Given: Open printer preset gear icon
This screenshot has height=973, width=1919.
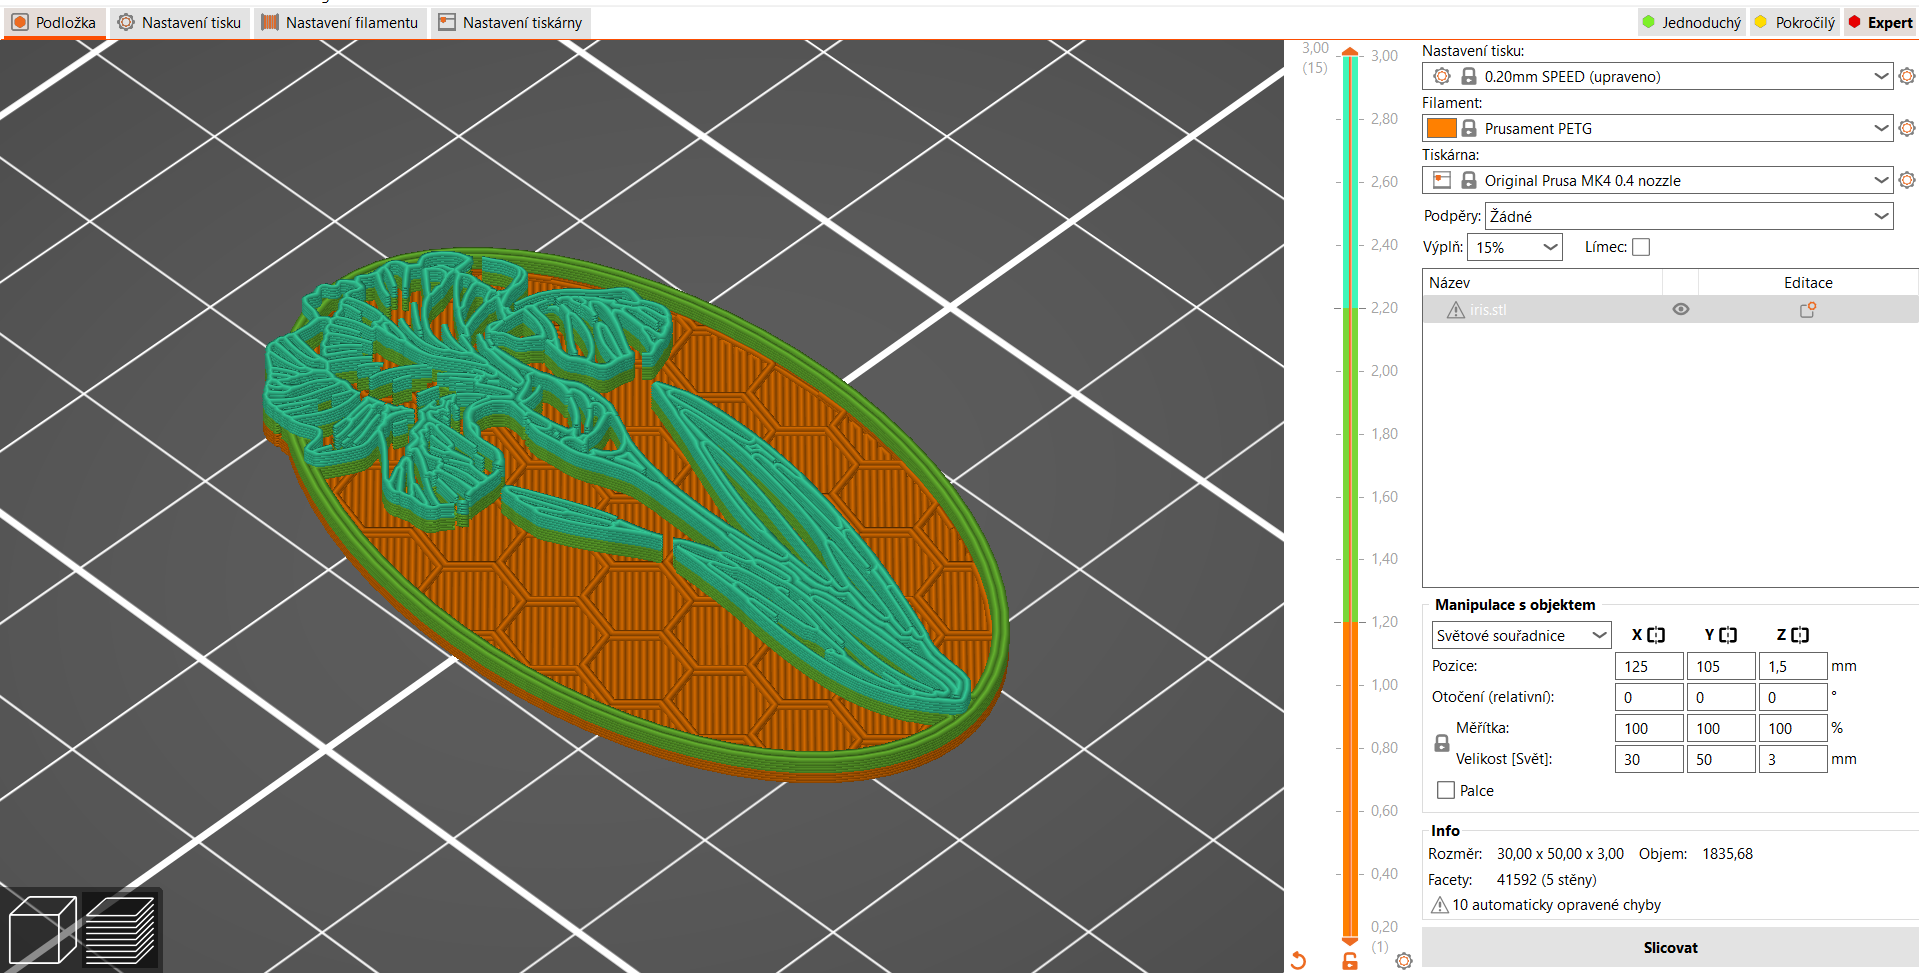Looking at the screenshot, I should (1907, 180).
